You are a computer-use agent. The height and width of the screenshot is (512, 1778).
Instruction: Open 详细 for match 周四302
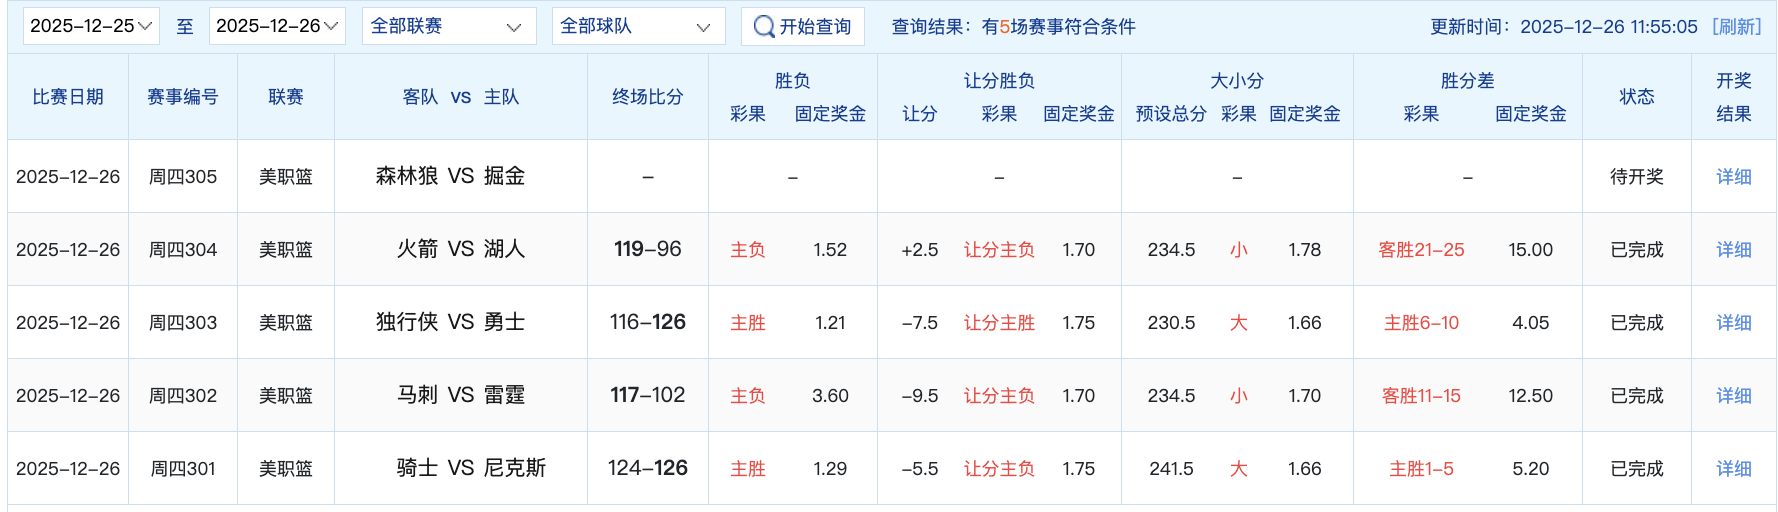(x=1733, y=396)
